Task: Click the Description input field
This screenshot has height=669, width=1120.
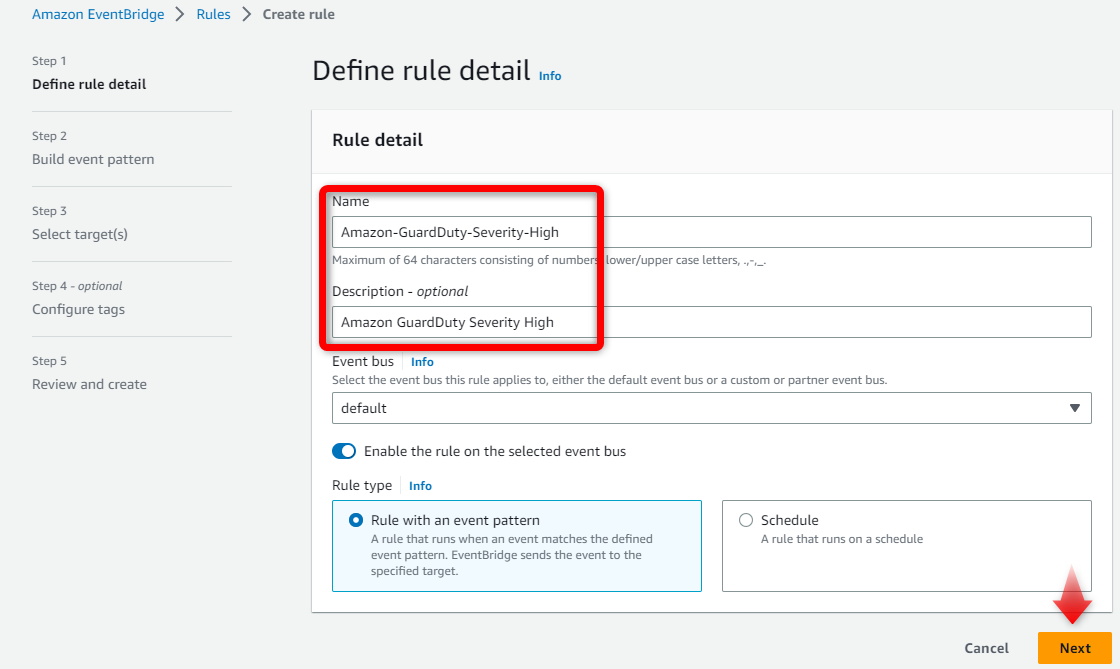Action: (x=711, y=322)
